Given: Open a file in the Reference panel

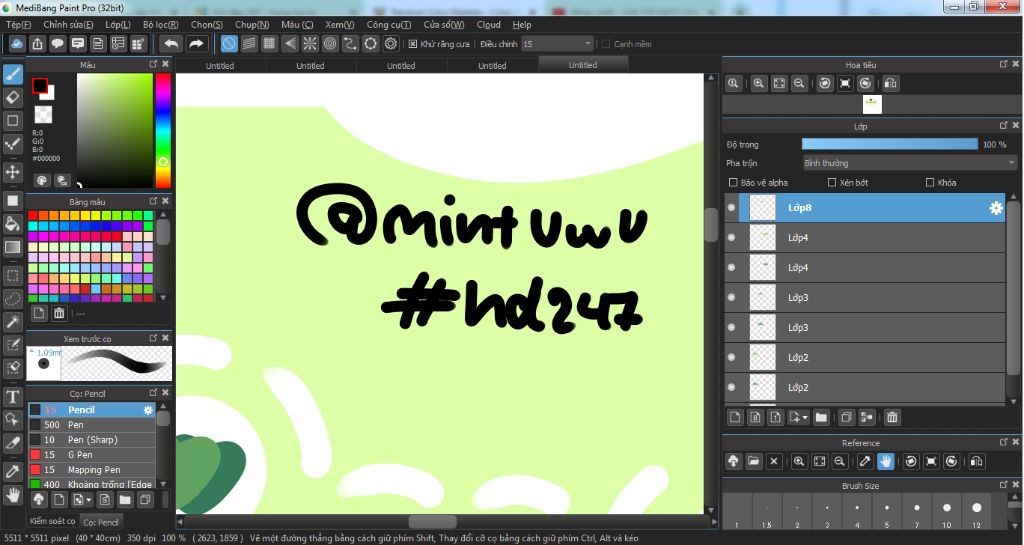Looking at the screenshot, I should point(754,461).
